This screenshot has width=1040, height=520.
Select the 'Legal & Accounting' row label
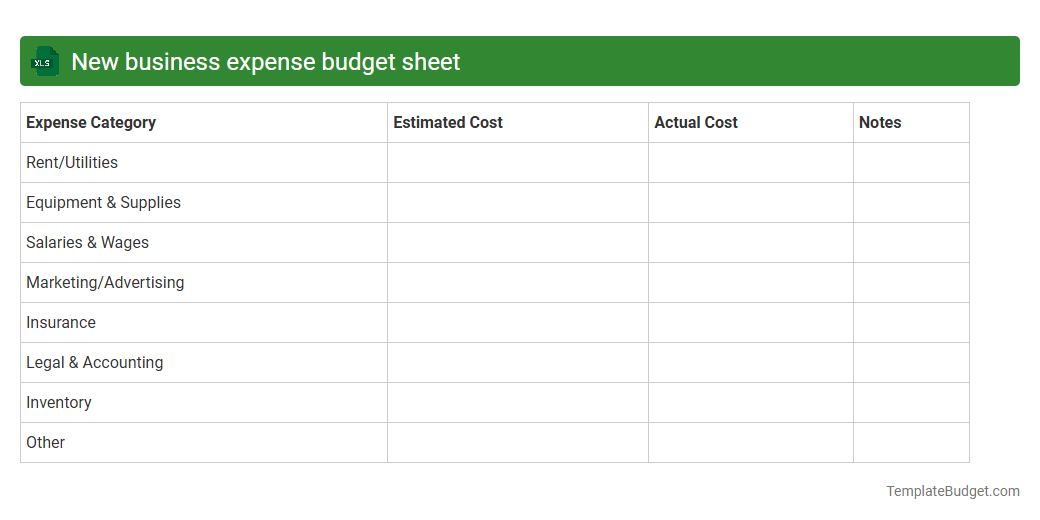[x=95, y=362]
